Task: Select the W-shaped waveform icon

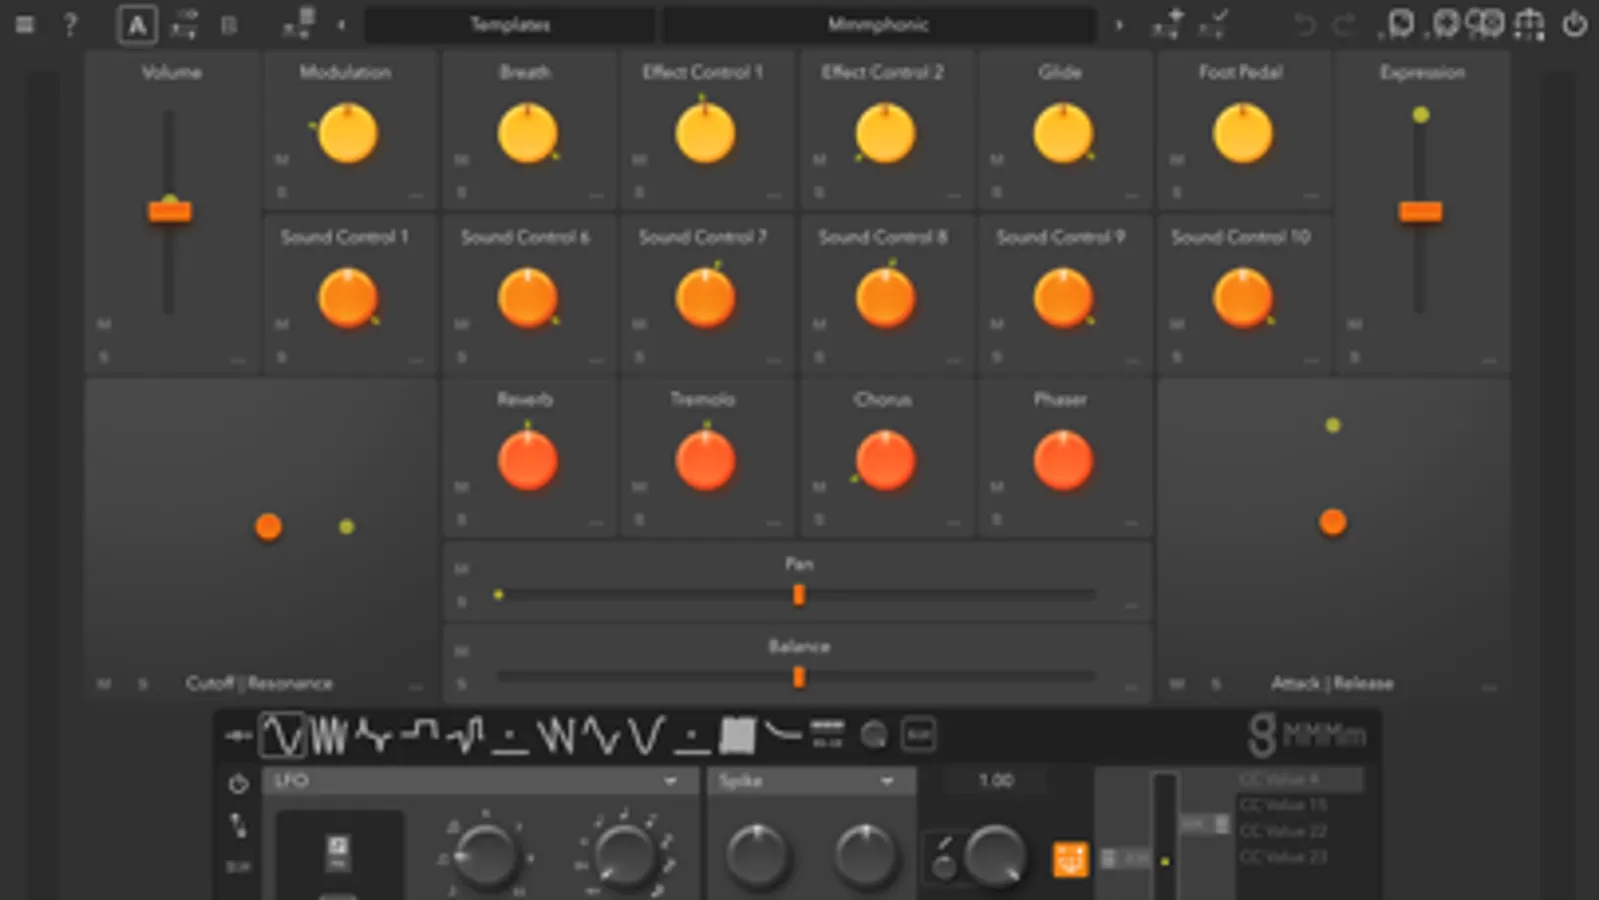Action: point(556,736)
